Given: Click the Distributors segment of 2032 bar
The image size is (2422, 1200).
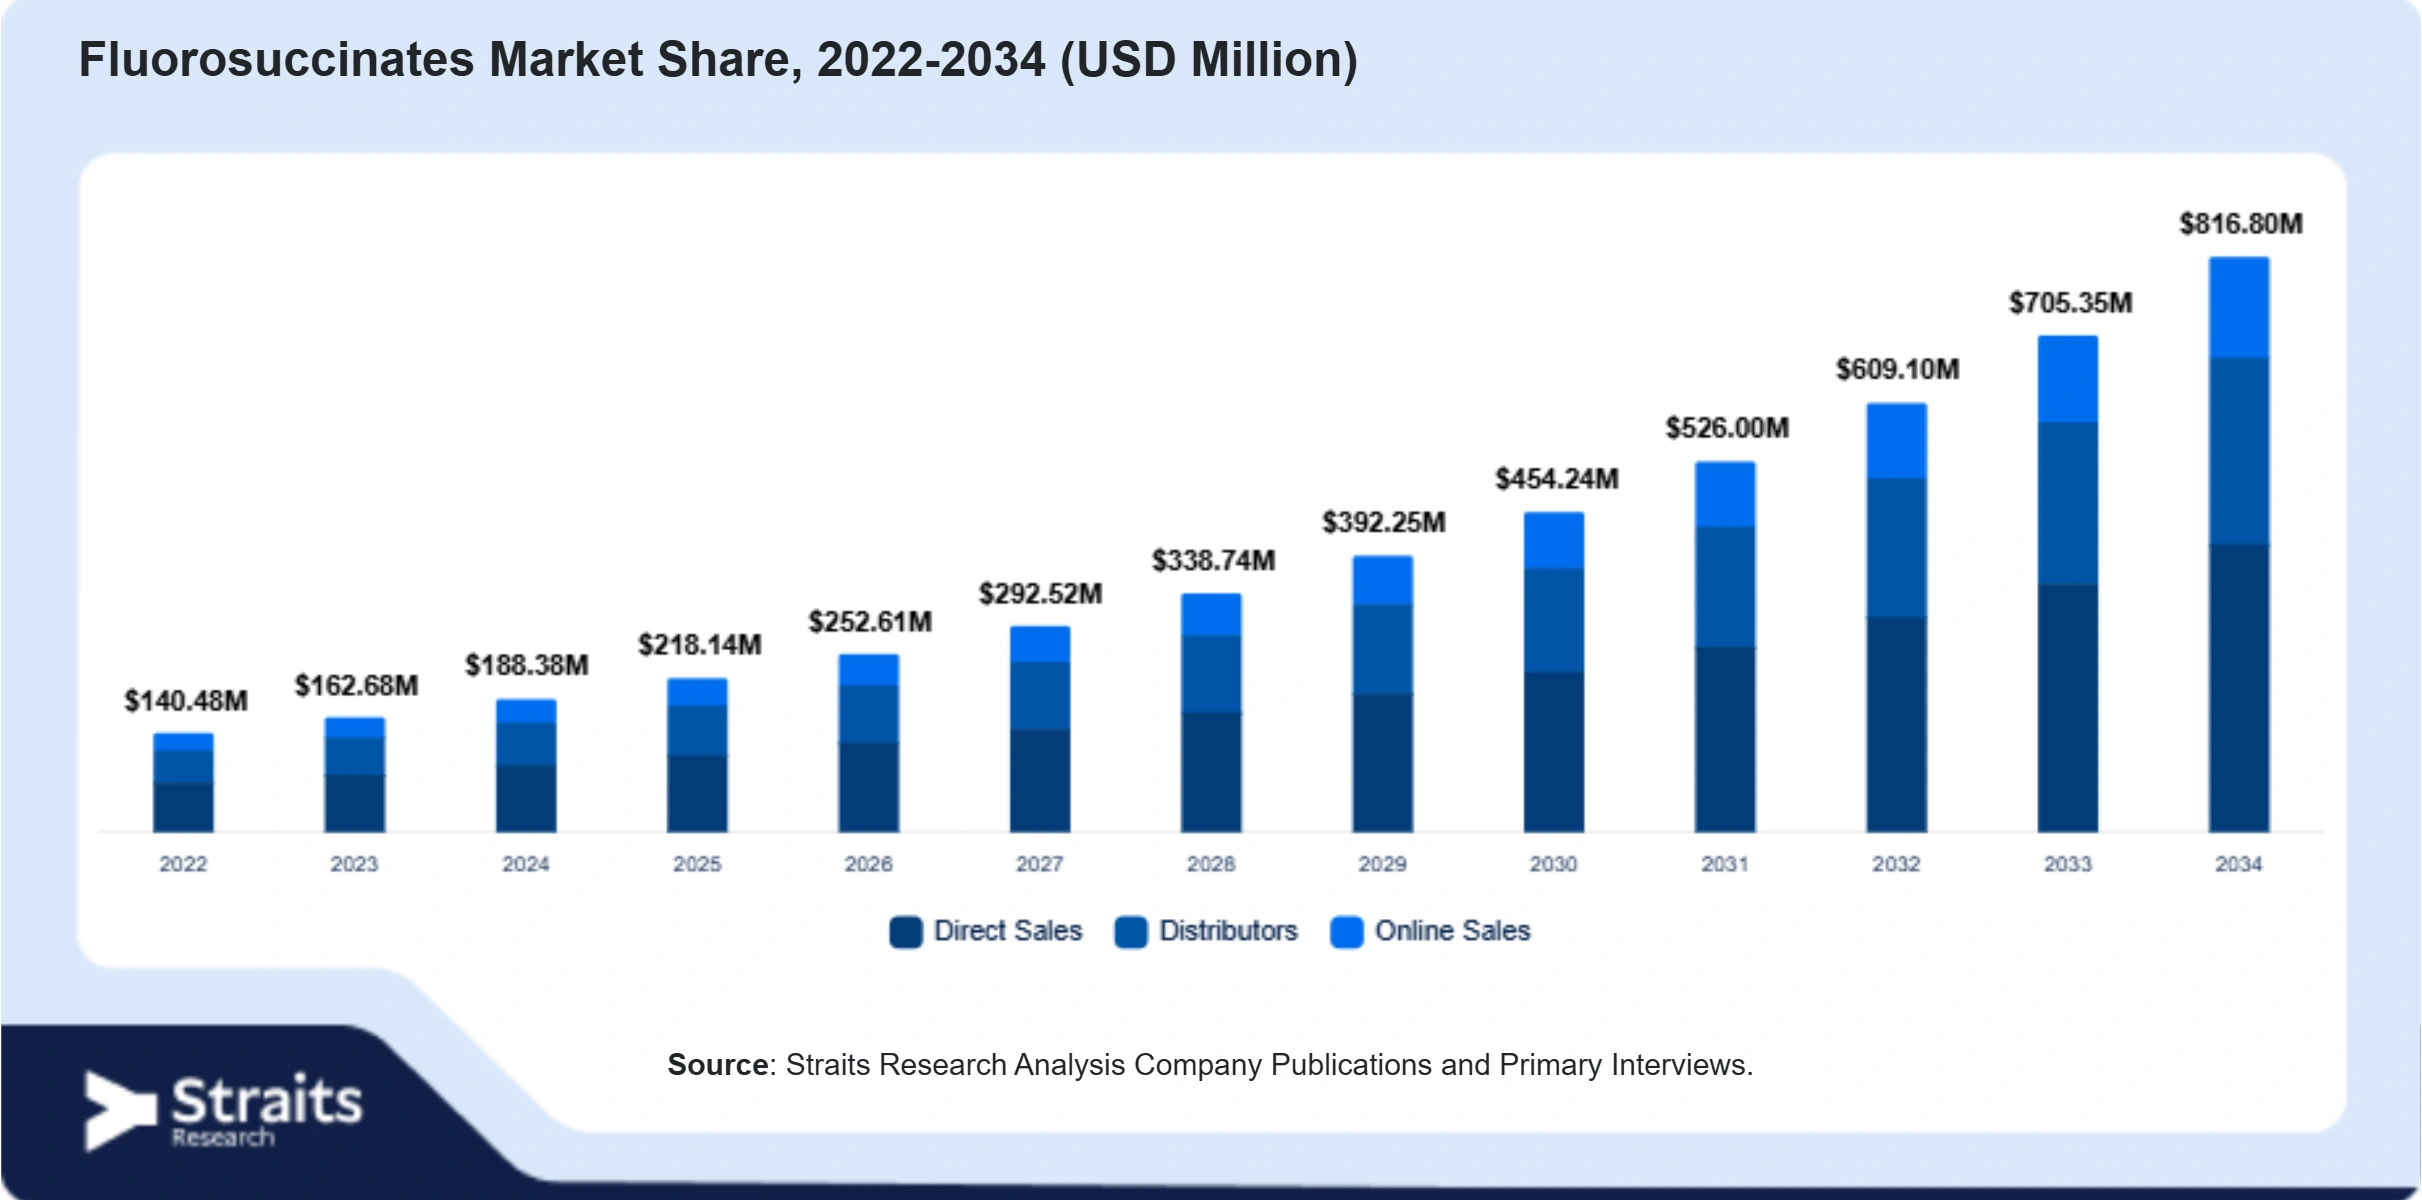Looking at the screenshot, I should [1897, 549].
